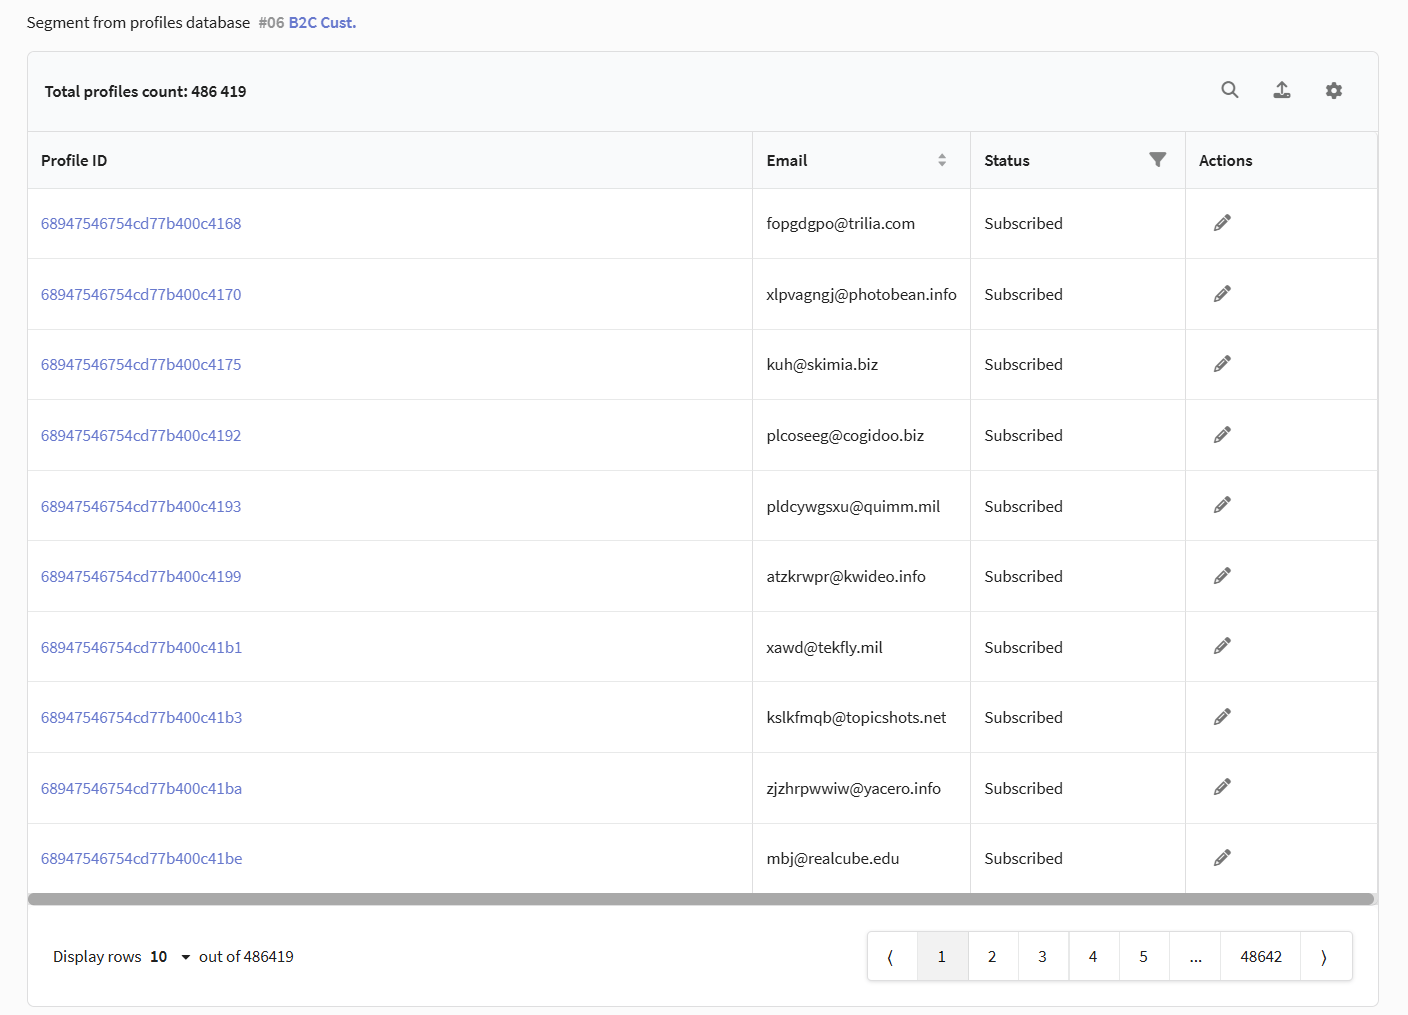Click the horizontal table scrollbar
Viewport: 1408px width, 1015px height.
(700, 899)
